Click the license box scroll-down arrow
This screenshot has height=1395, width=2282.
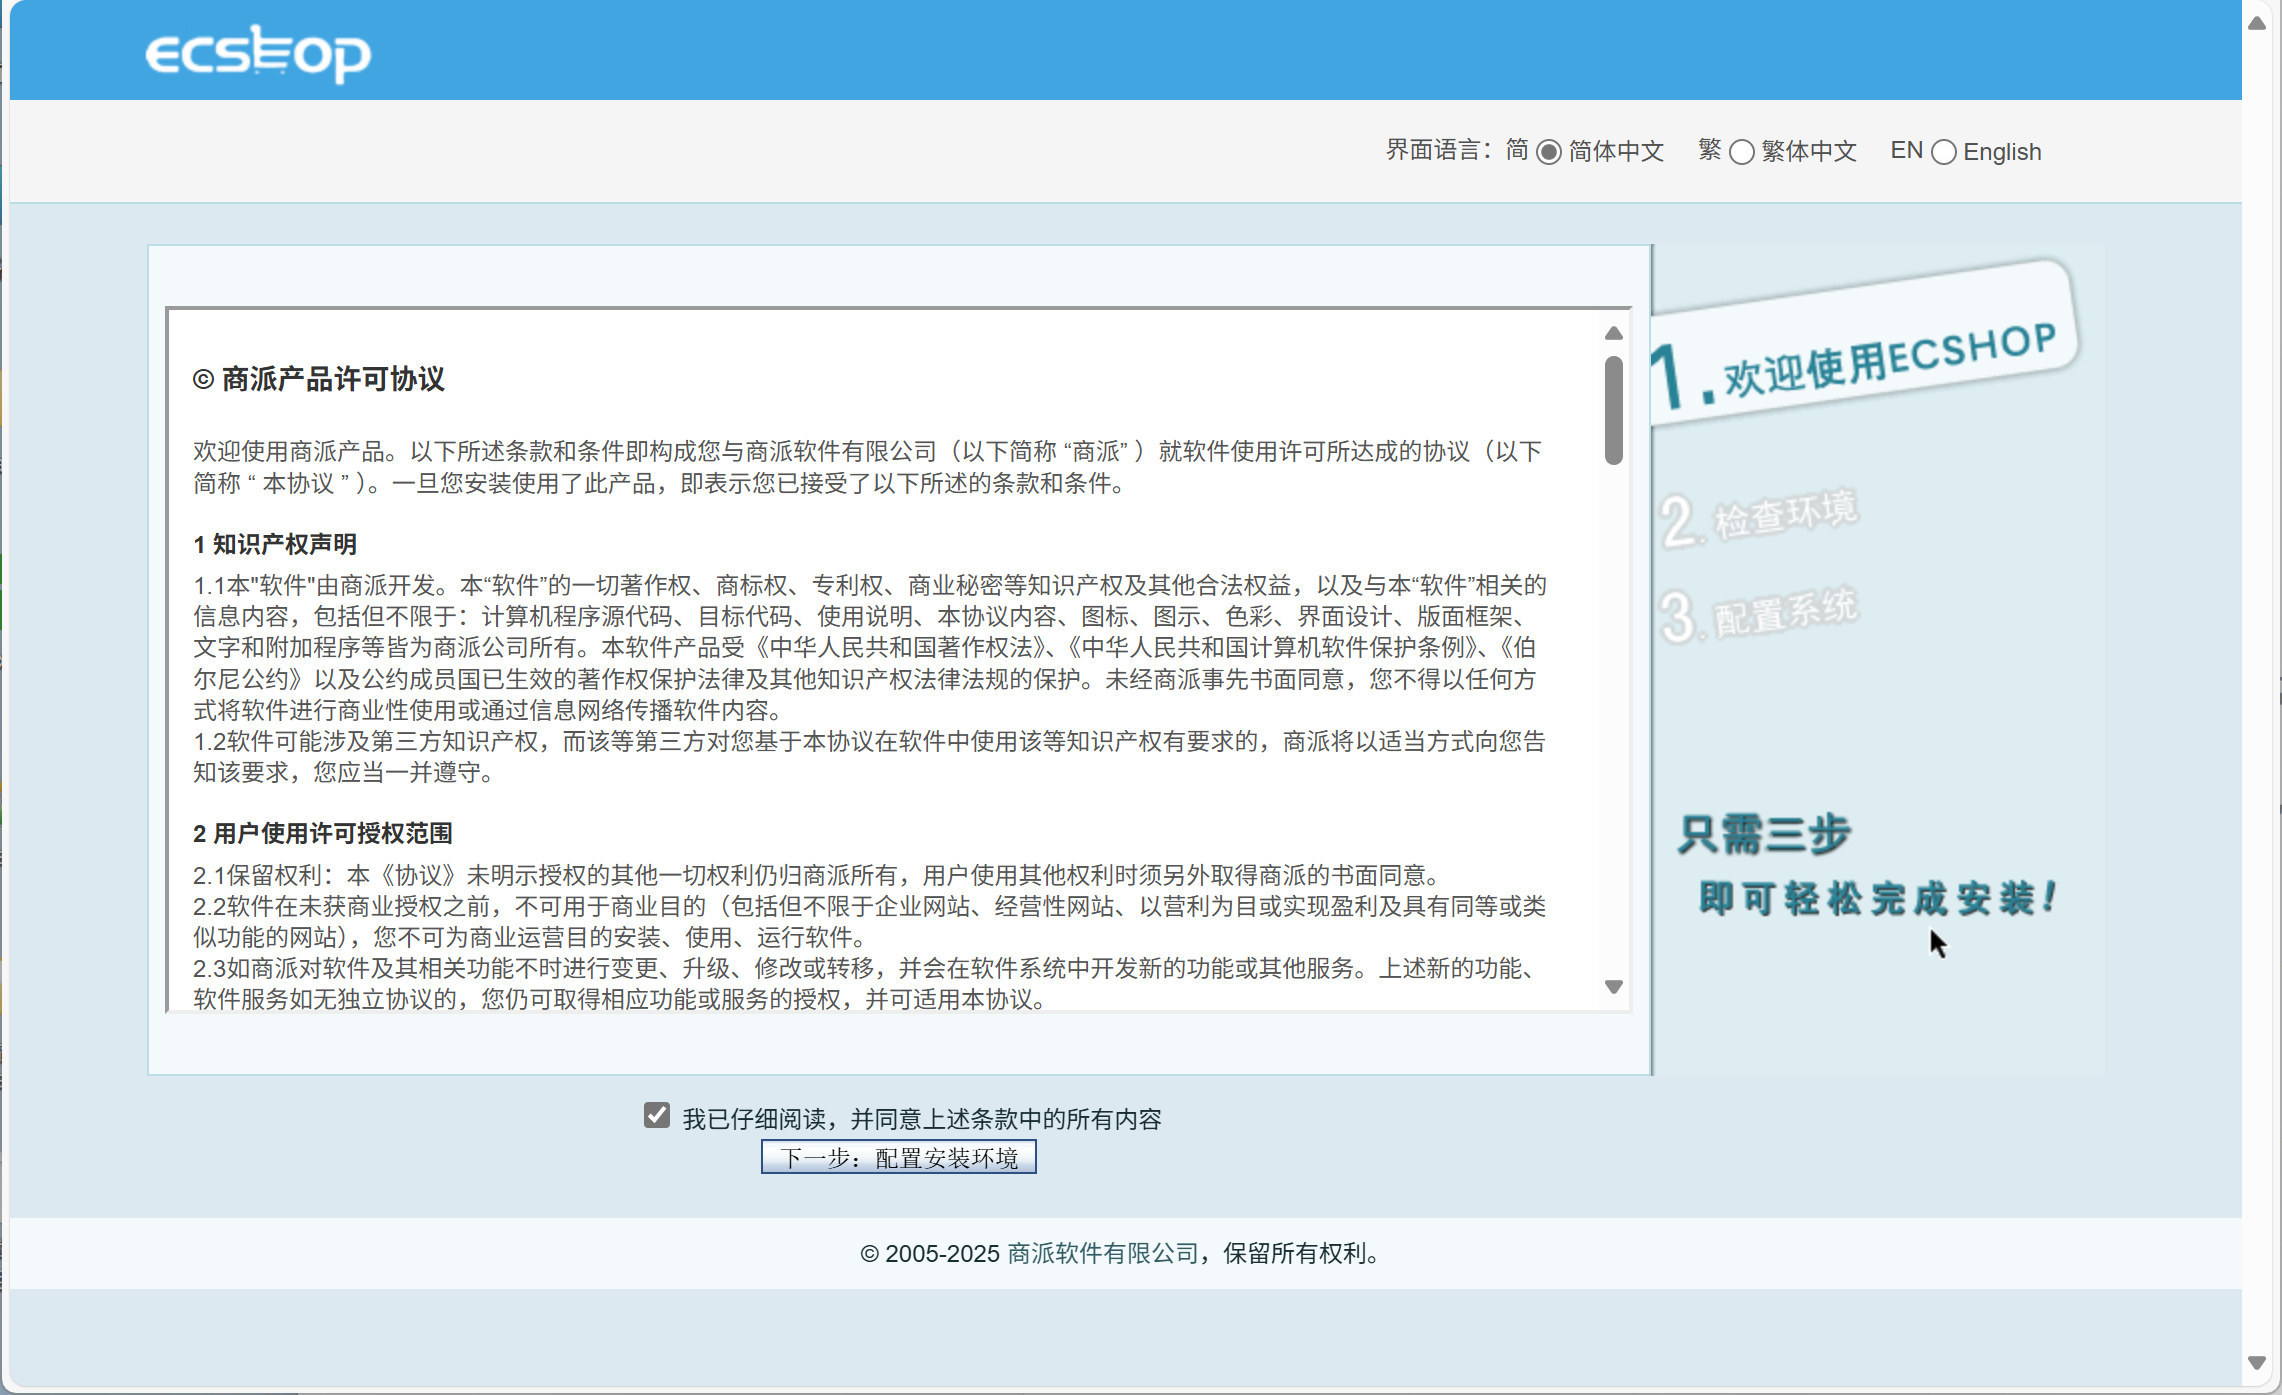(1613, 987)
